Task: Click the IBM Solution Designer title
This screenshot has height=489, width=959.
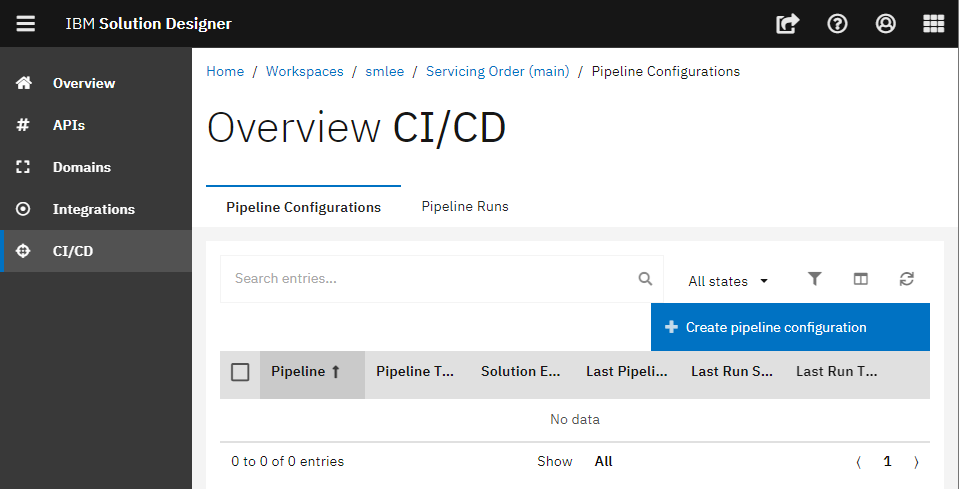Action: [149, 24]
